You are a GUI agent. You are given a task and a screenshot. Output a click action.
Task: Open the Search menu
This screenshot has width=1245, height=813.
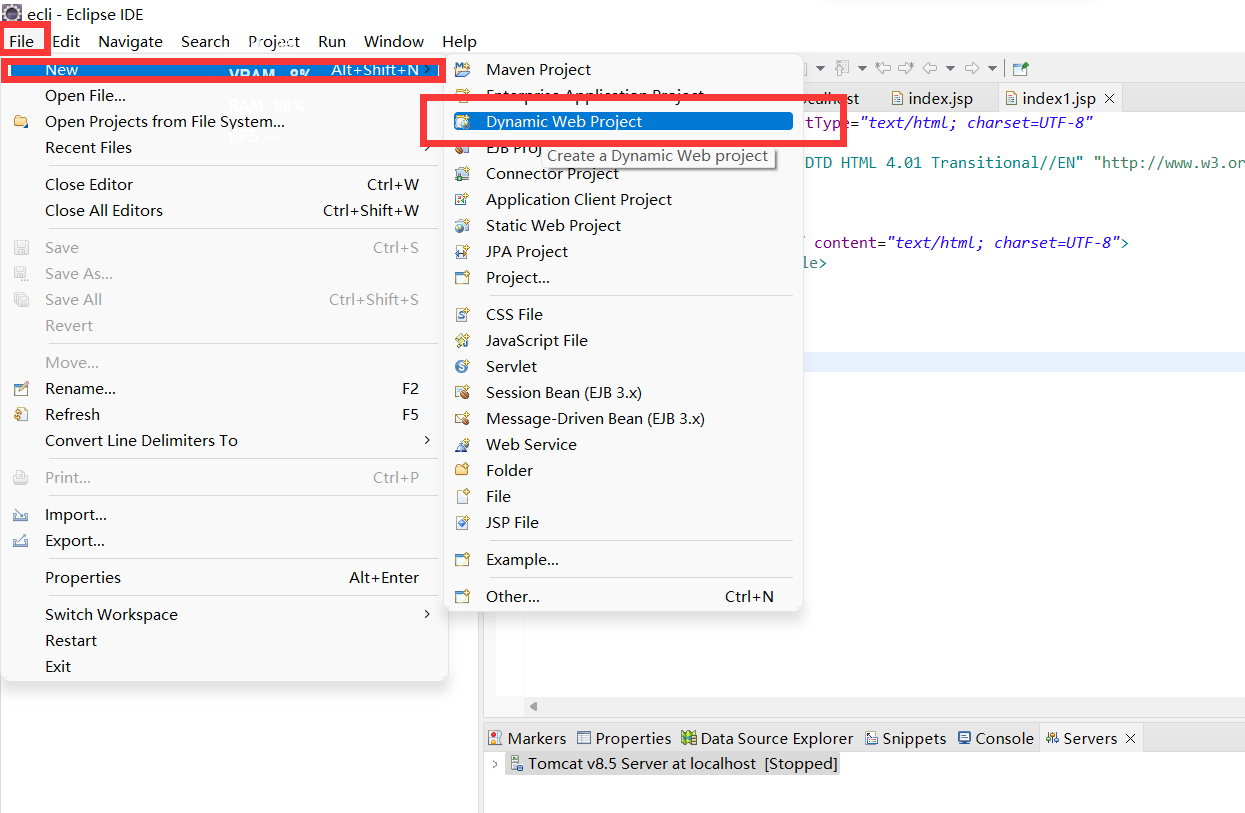coord(205,41)
